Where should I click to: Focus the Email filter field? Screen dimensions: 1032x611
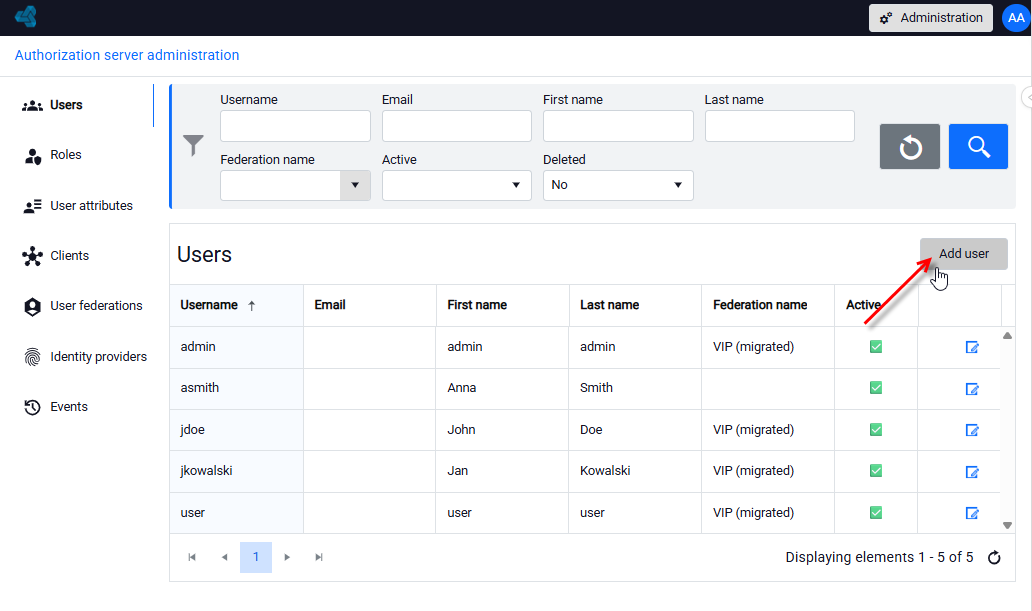(456, 126)
